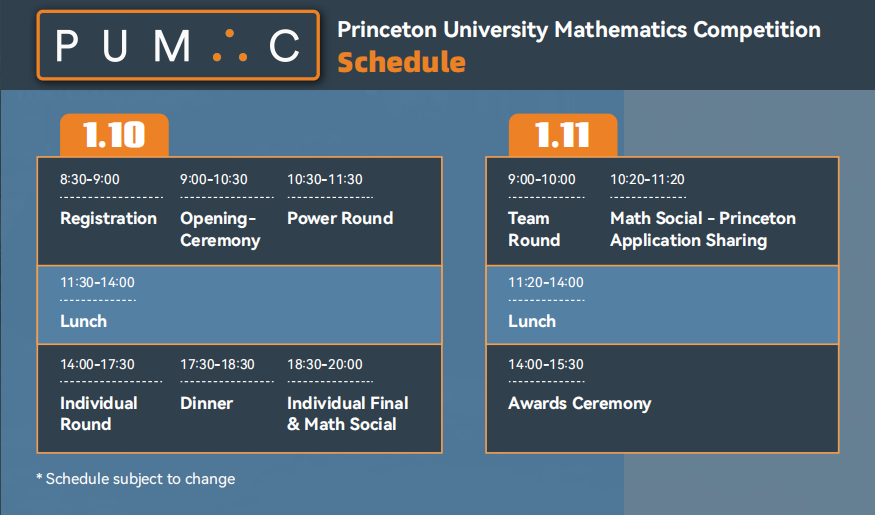Image resolution: width=875 pixels, height=515 pixels.
Task: Select the Power Round event
Action: 340,218
